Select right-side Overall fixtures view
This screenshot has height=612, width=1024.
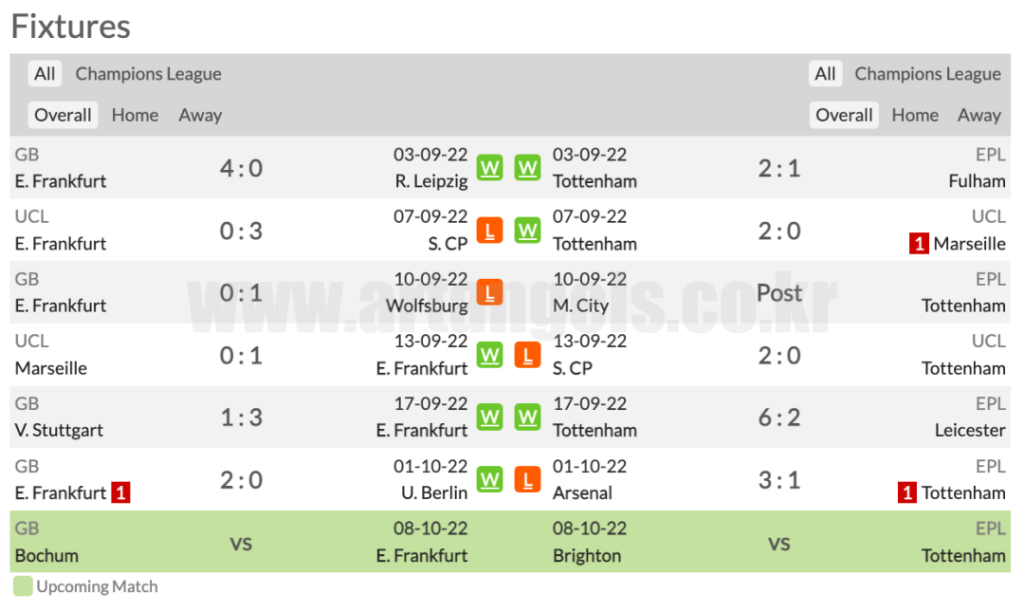click(x=844, y=115)
